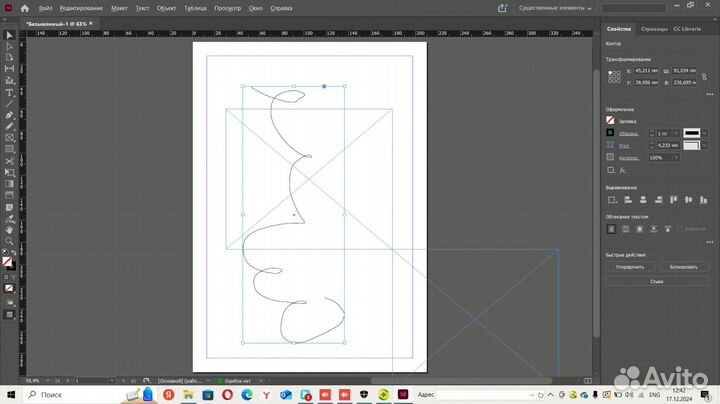
Task: Click the Align left edges icon
Action: [628, 200]
